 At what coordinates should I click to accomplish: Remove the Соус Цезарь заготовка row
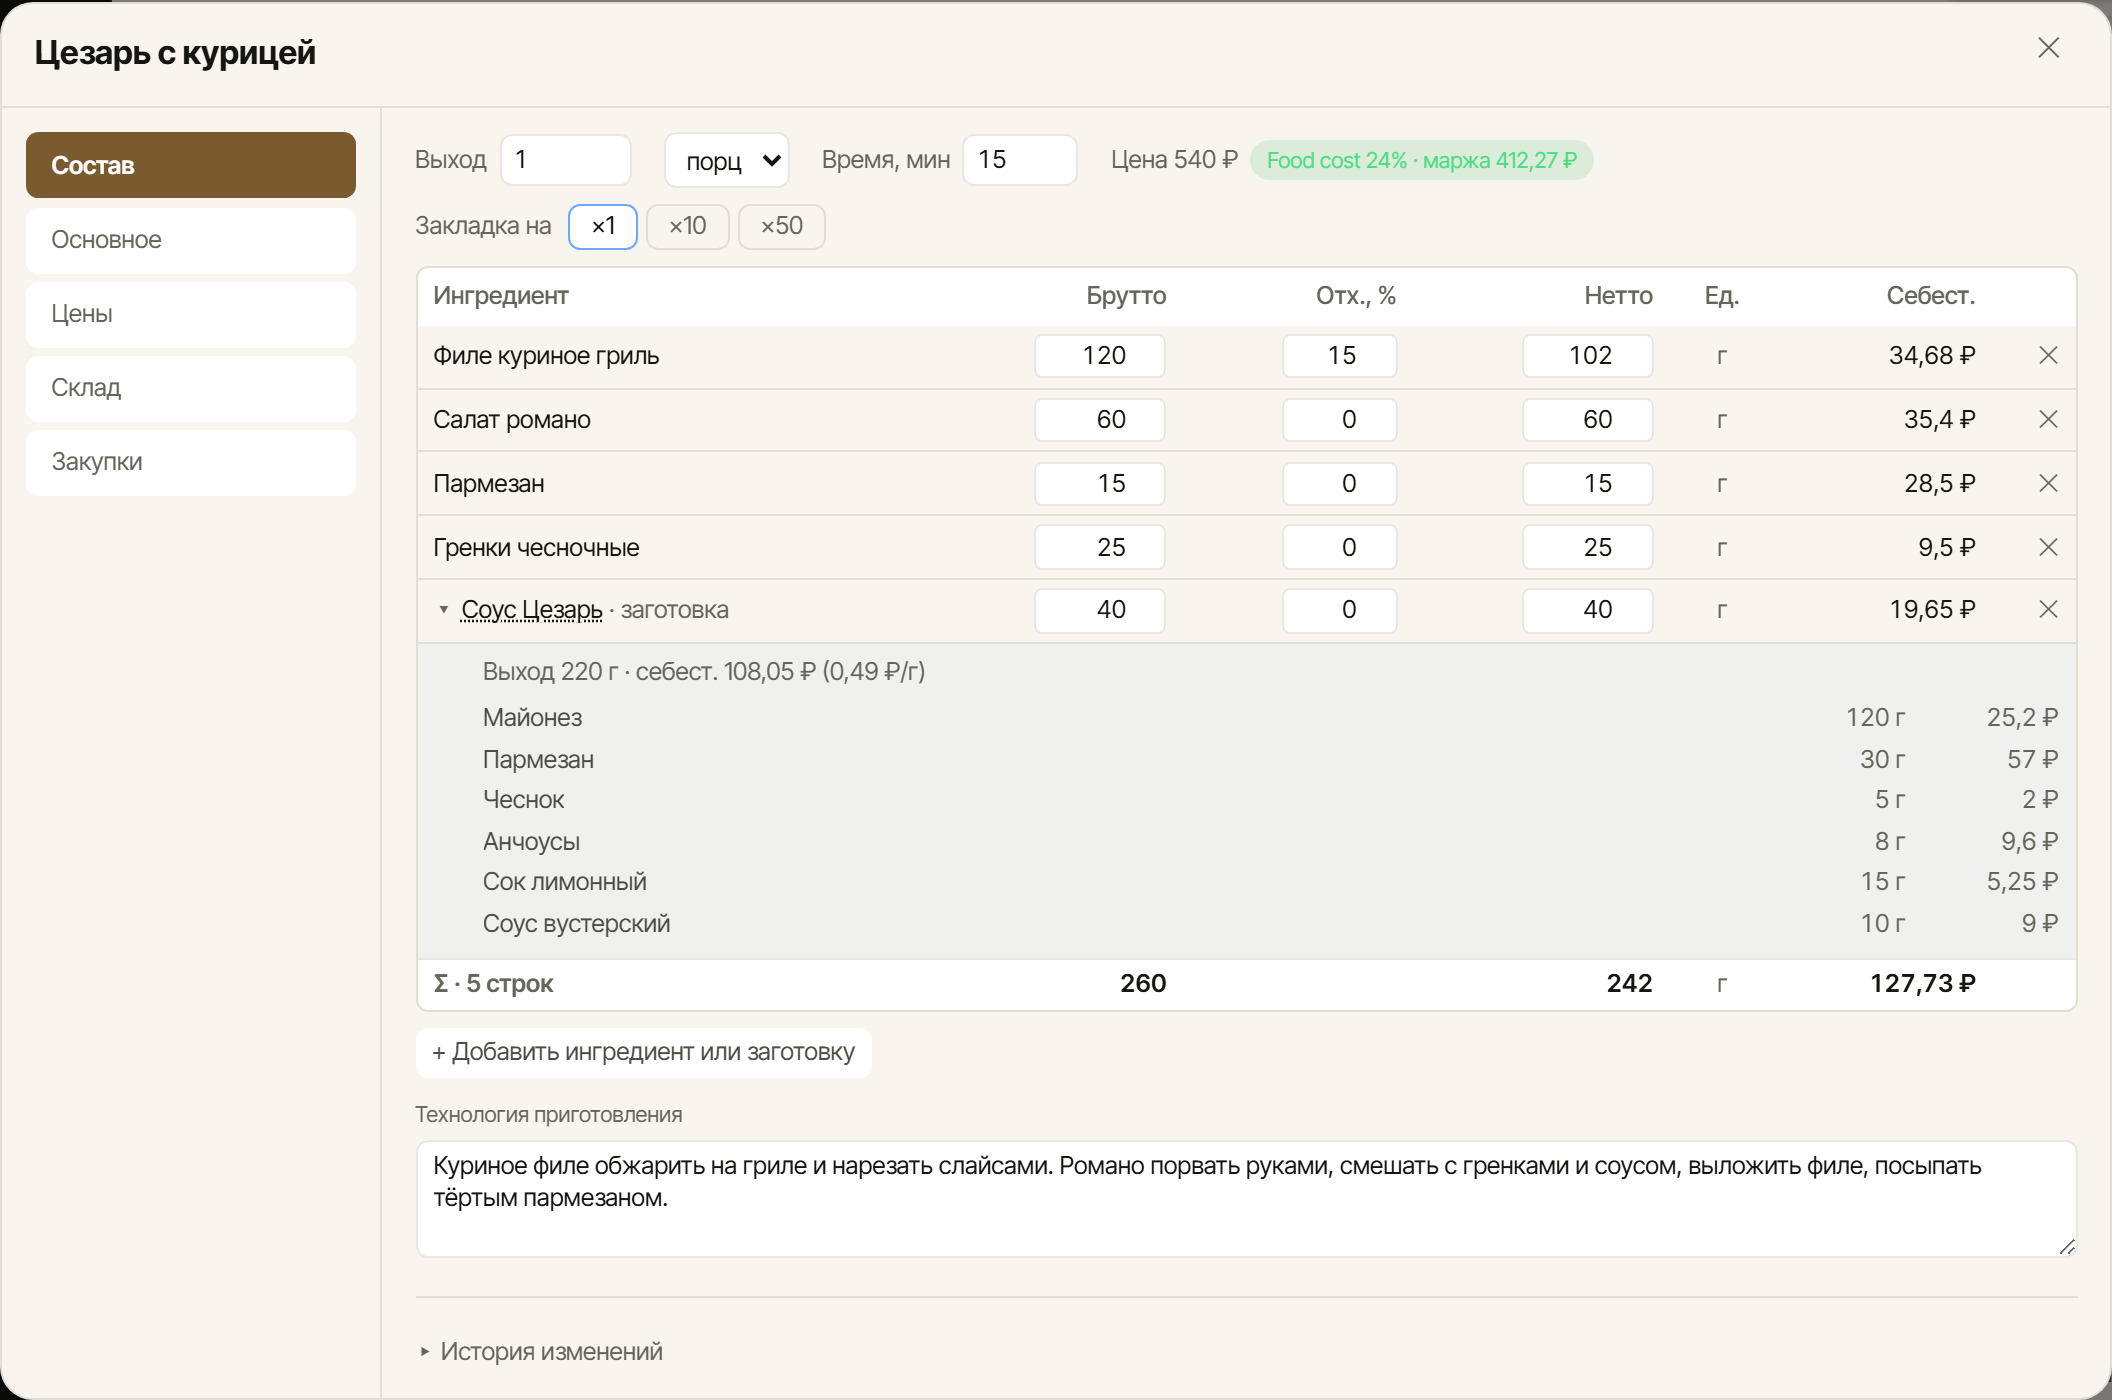(x=2048, y=610)
